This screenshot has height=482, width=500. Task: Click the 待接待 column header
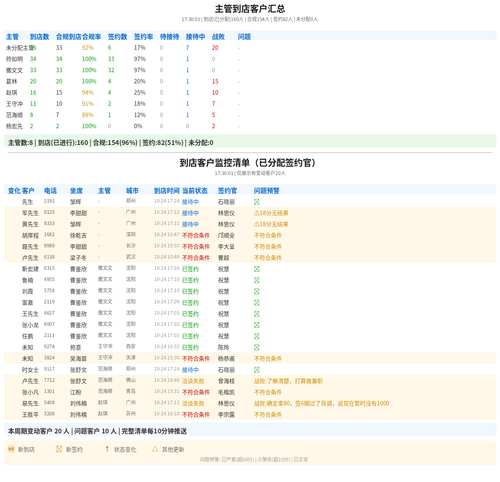[169, 37]
